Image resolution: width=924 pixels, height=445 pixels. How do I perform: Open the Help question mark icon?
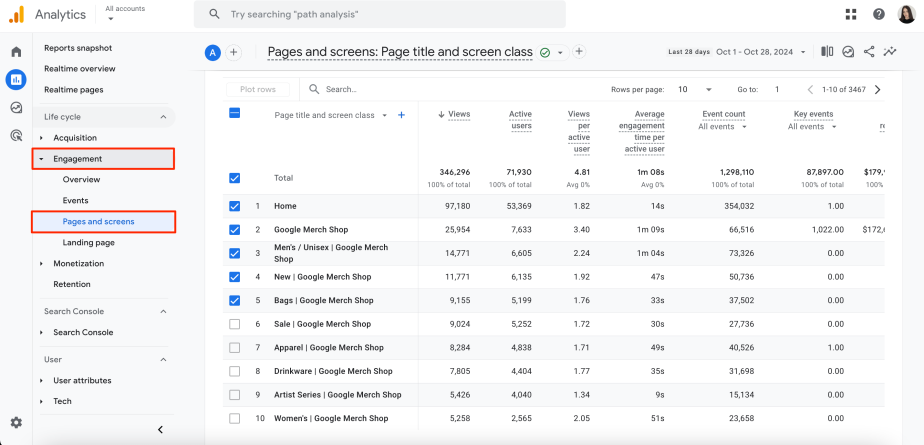pyautogui.click(x=879, y=14)
